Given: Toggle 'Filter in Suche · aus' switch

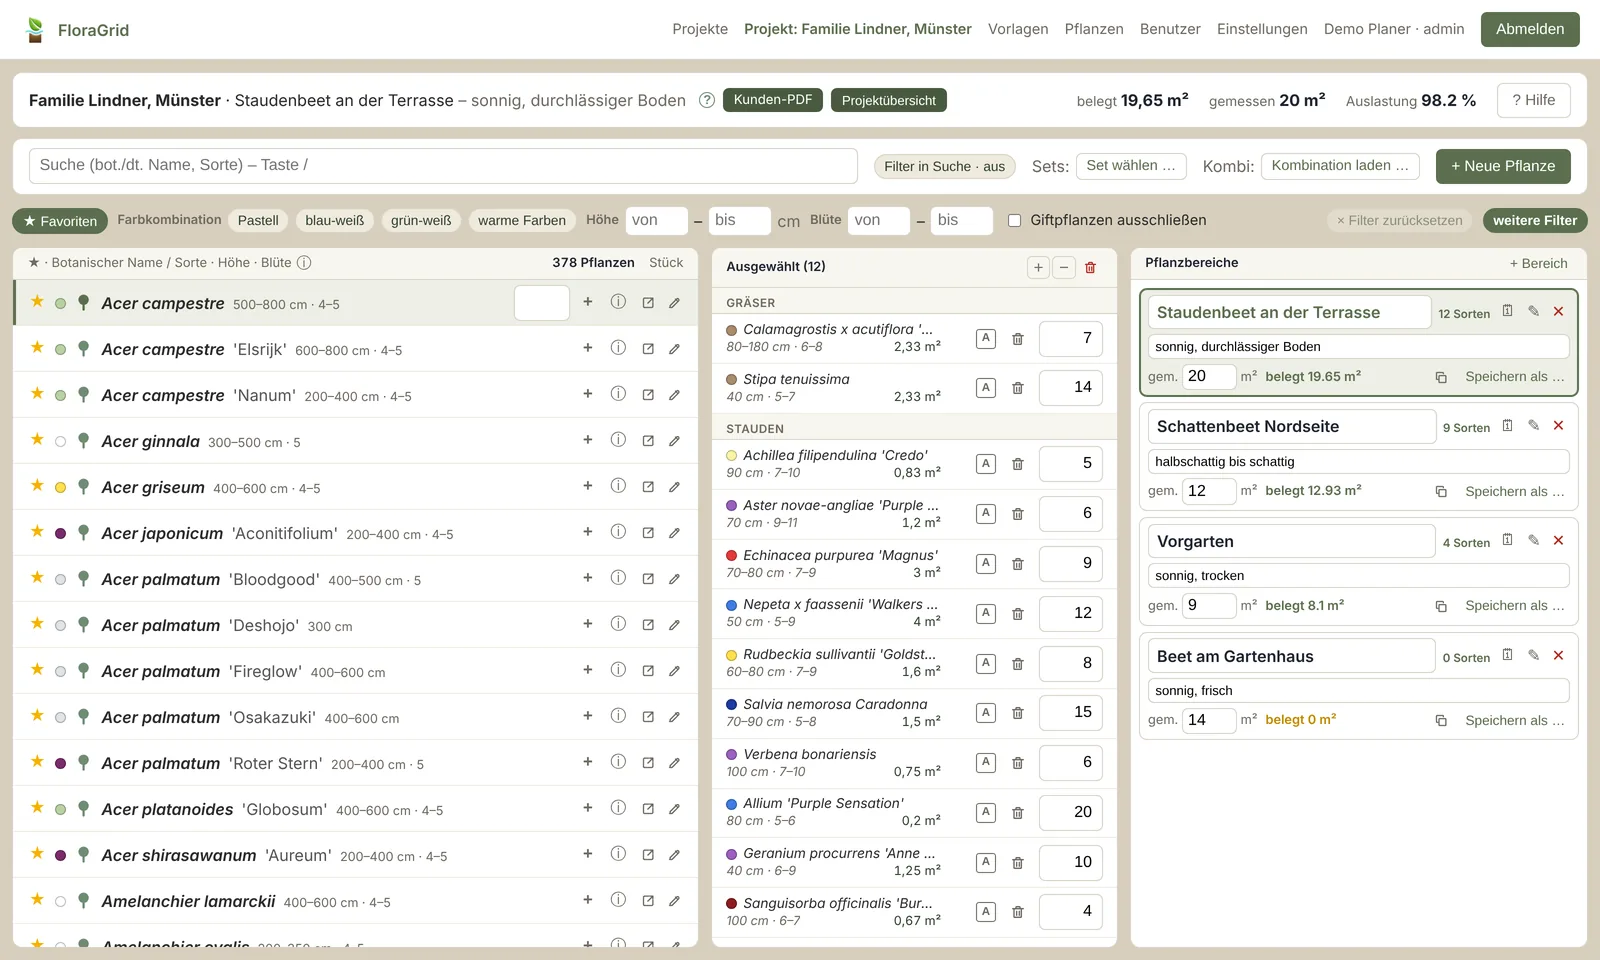Looking at the screenshot, I should coord(944,167).
